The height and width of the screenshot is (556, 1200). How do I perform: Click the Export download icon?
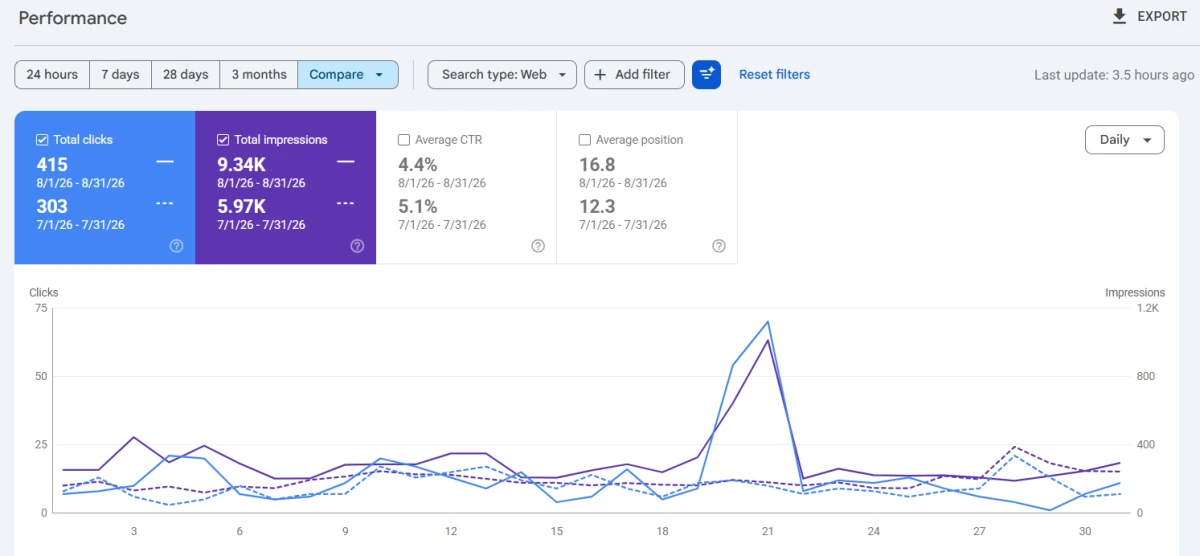pyautogui.click(x=1119, y=17)
